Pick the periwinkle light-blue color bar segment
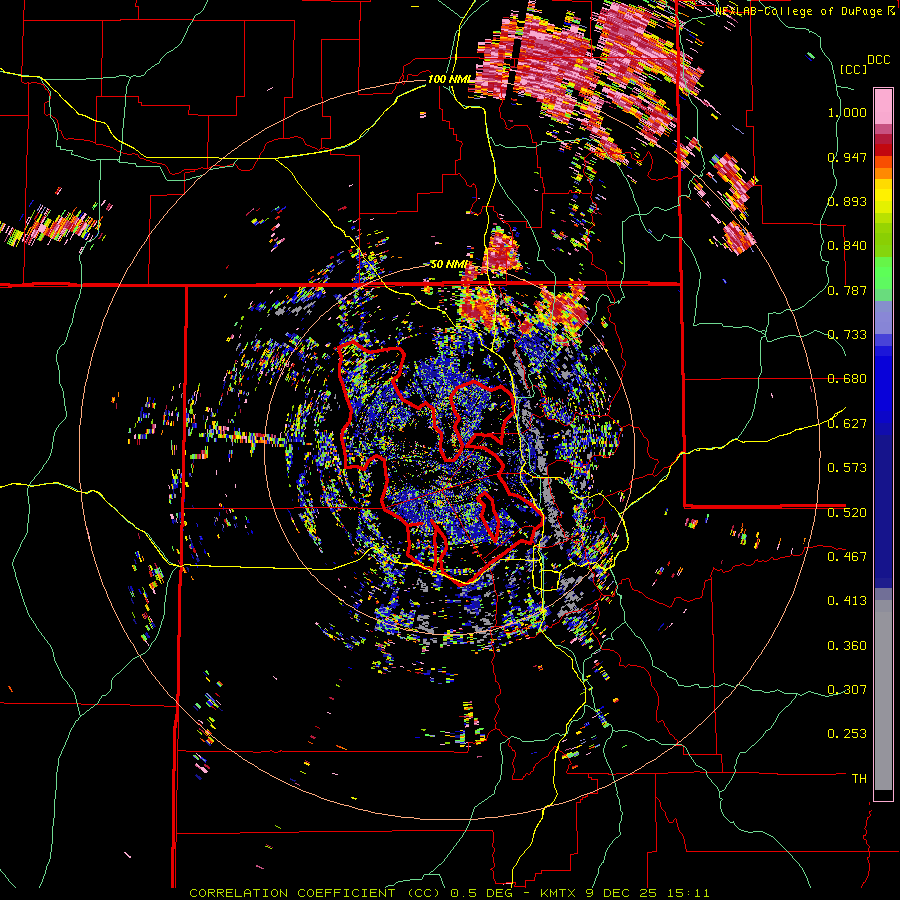 click(883, 317)
